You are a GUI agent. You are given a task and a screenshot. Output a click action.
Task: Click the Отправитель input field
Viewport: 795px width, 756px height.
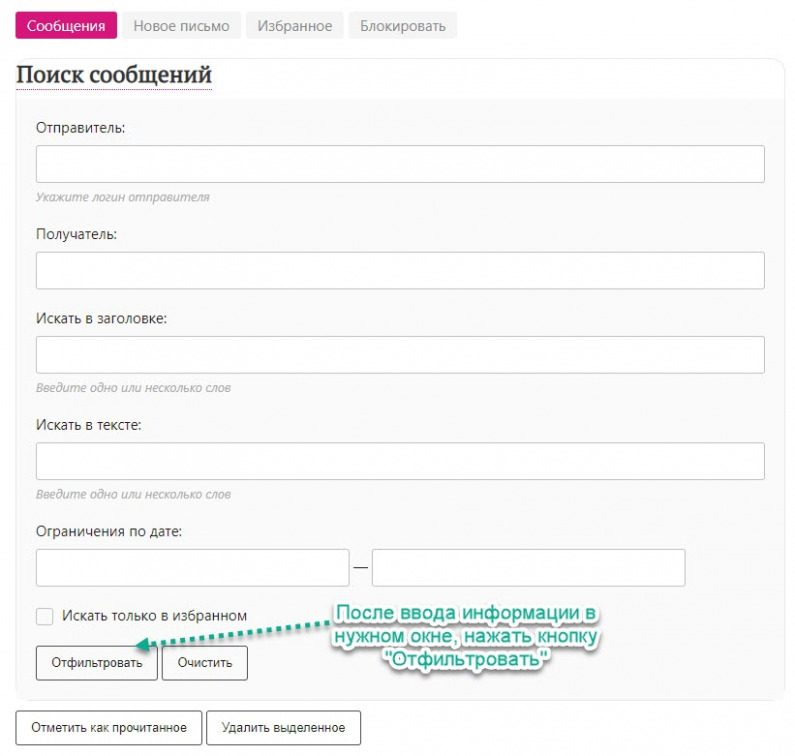click(x=400, y=164)
